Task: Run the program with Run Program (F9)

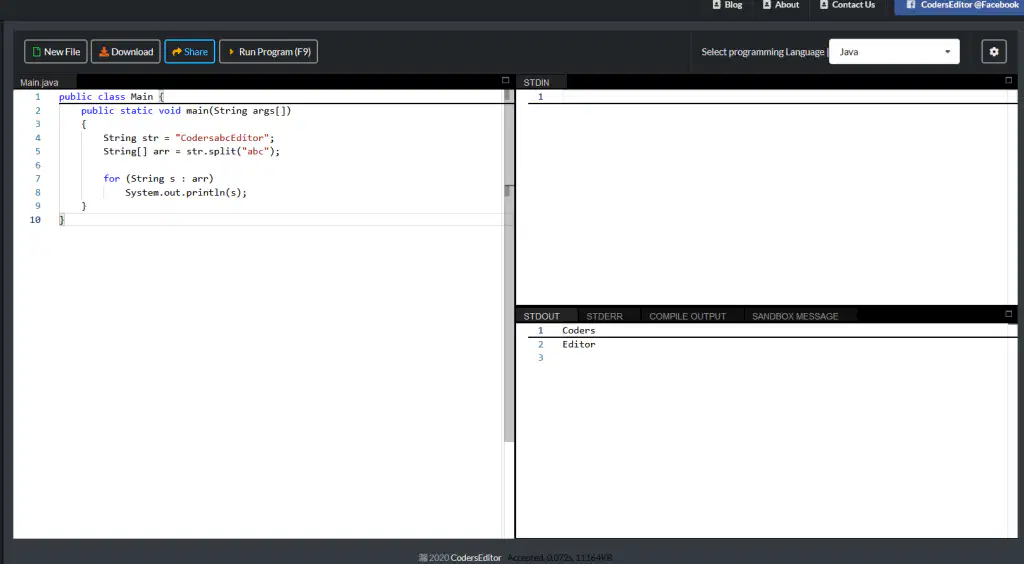Action: click(x=268, y=52)
